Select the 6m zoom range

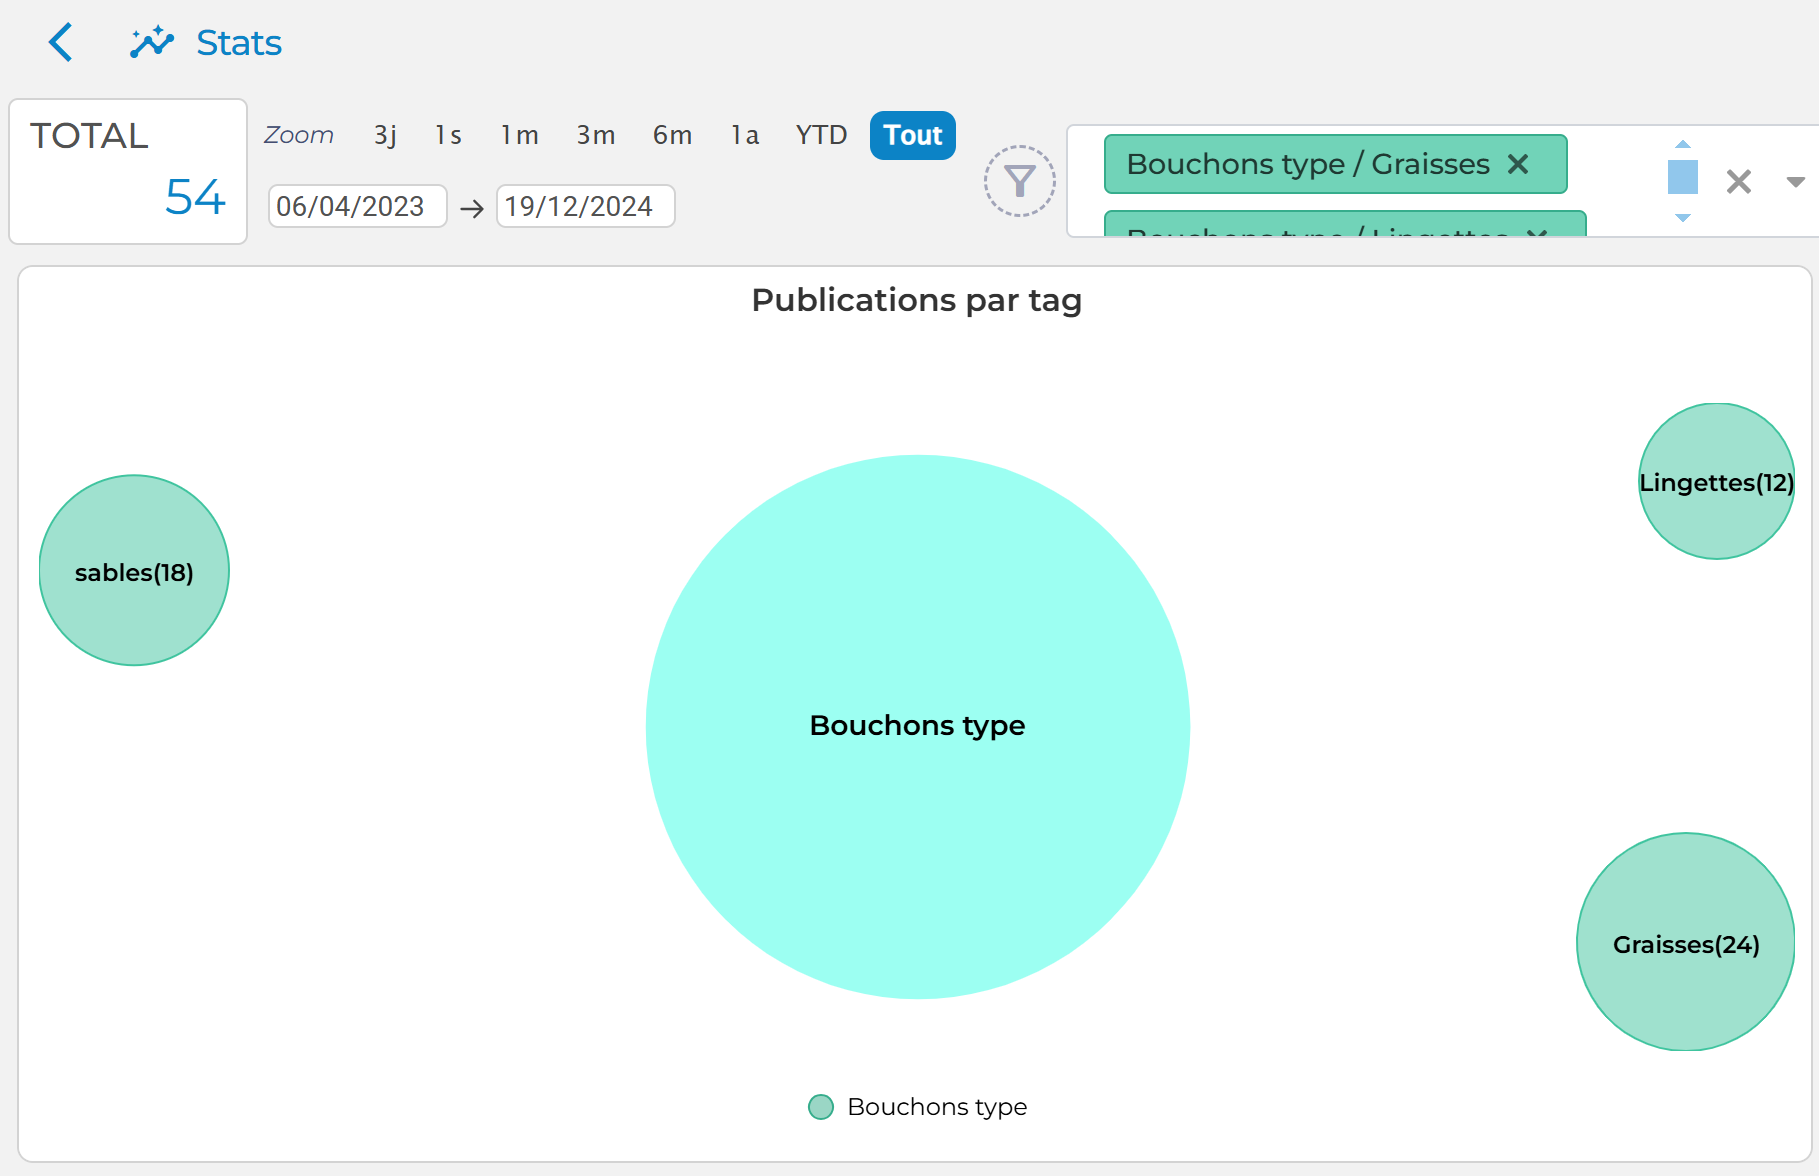click(x=672, y=135)
